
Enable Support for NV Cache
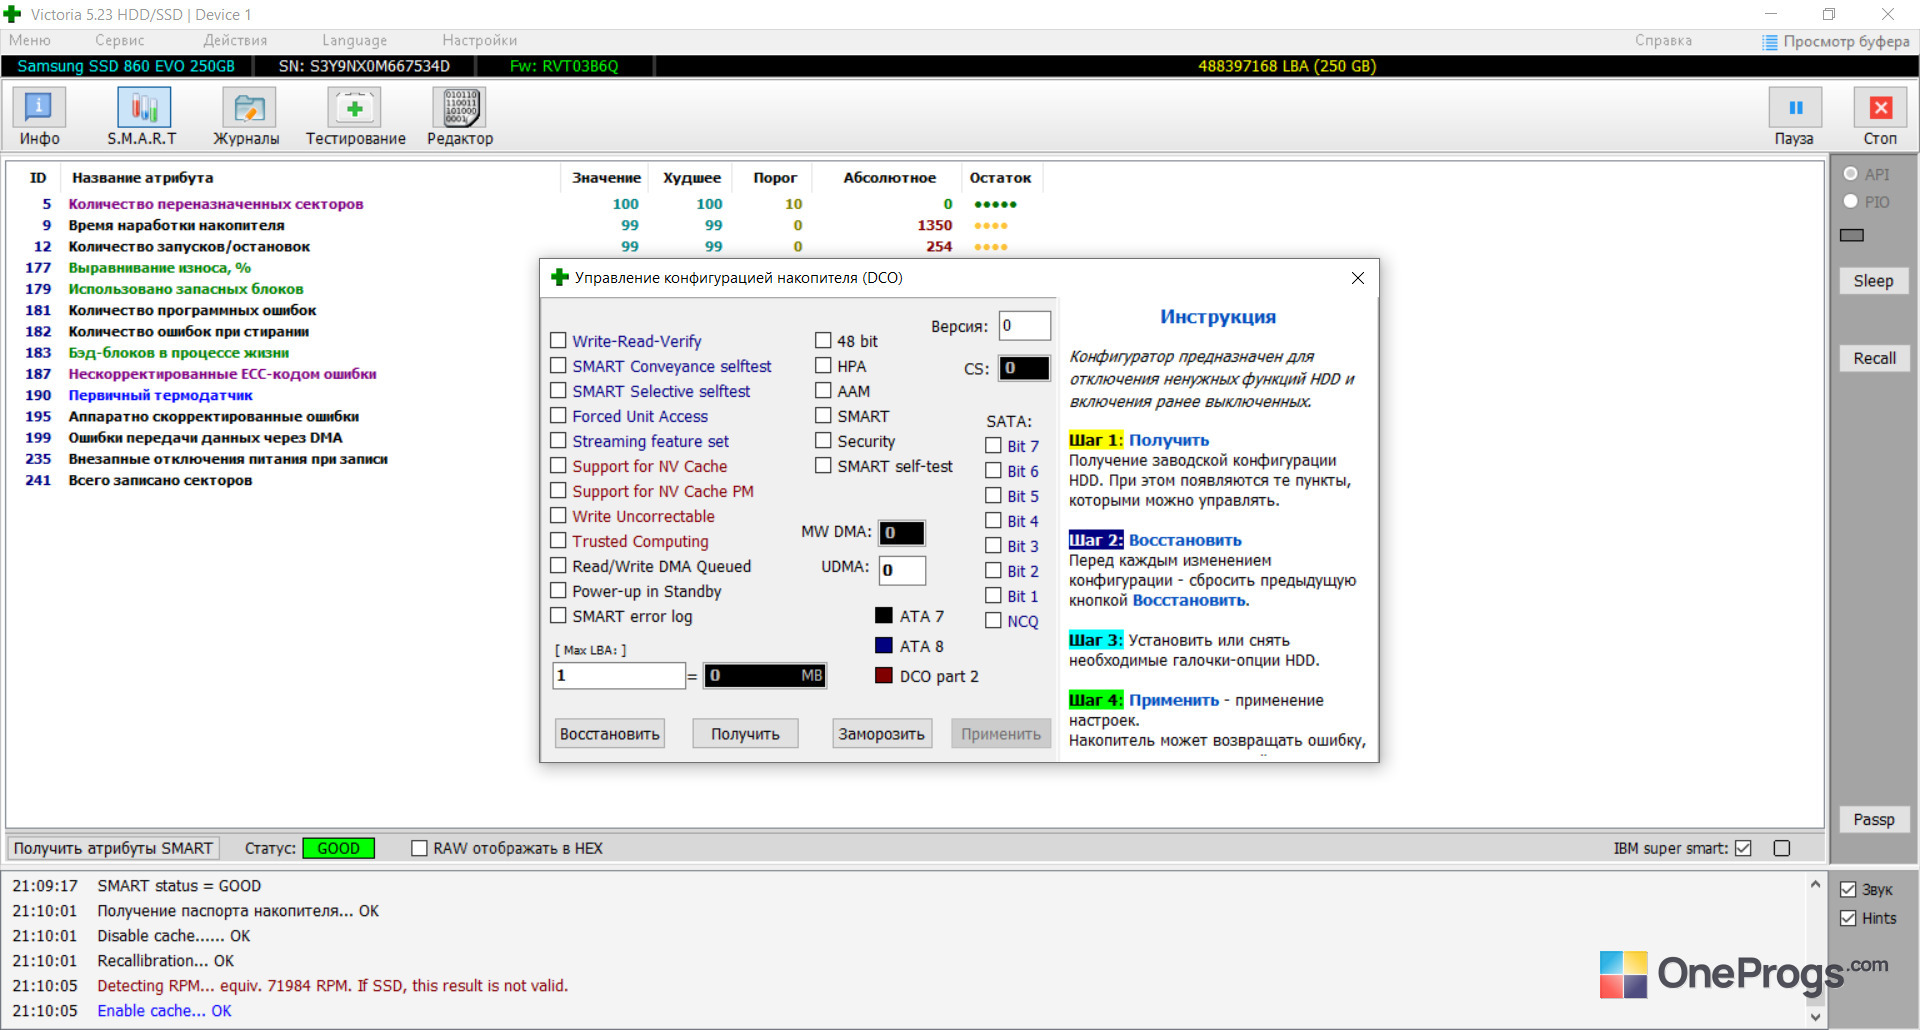coord(558,466)
